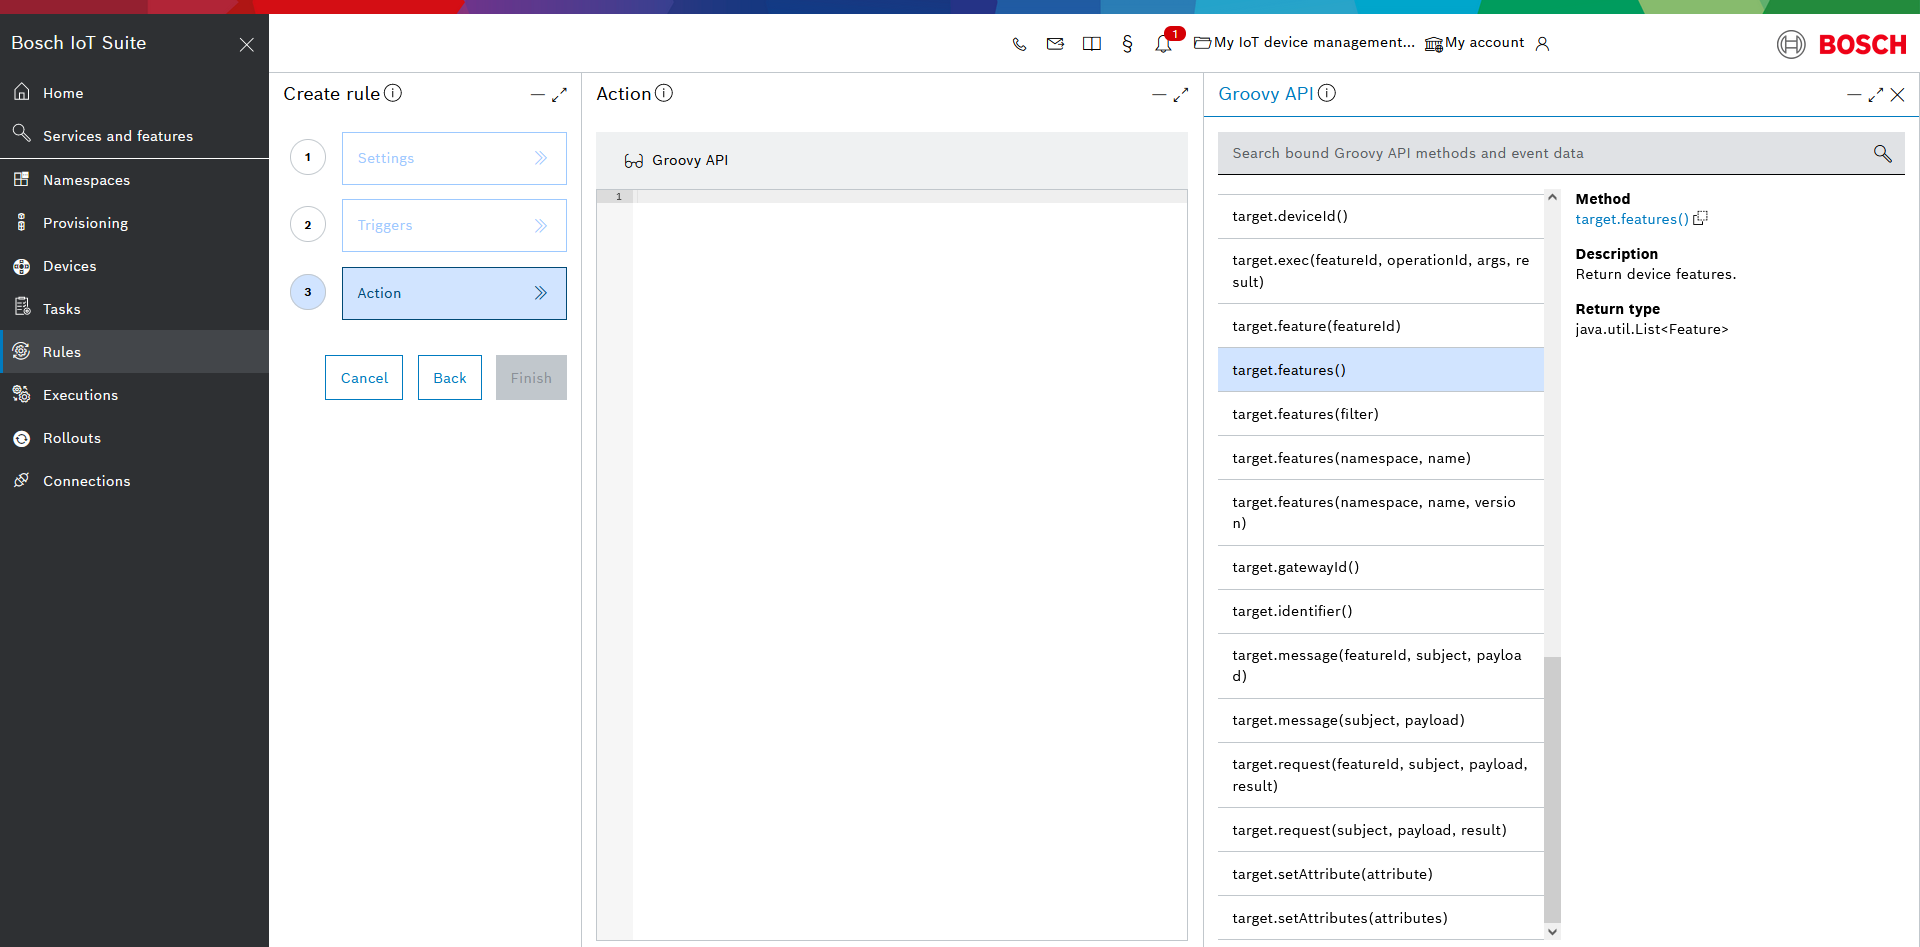Image resolution: width=1920 pixels, height=947 pixels.
Task: Click the method list scrollbar up arrow
Action: pyautogui.click(x=1552, y=197)
